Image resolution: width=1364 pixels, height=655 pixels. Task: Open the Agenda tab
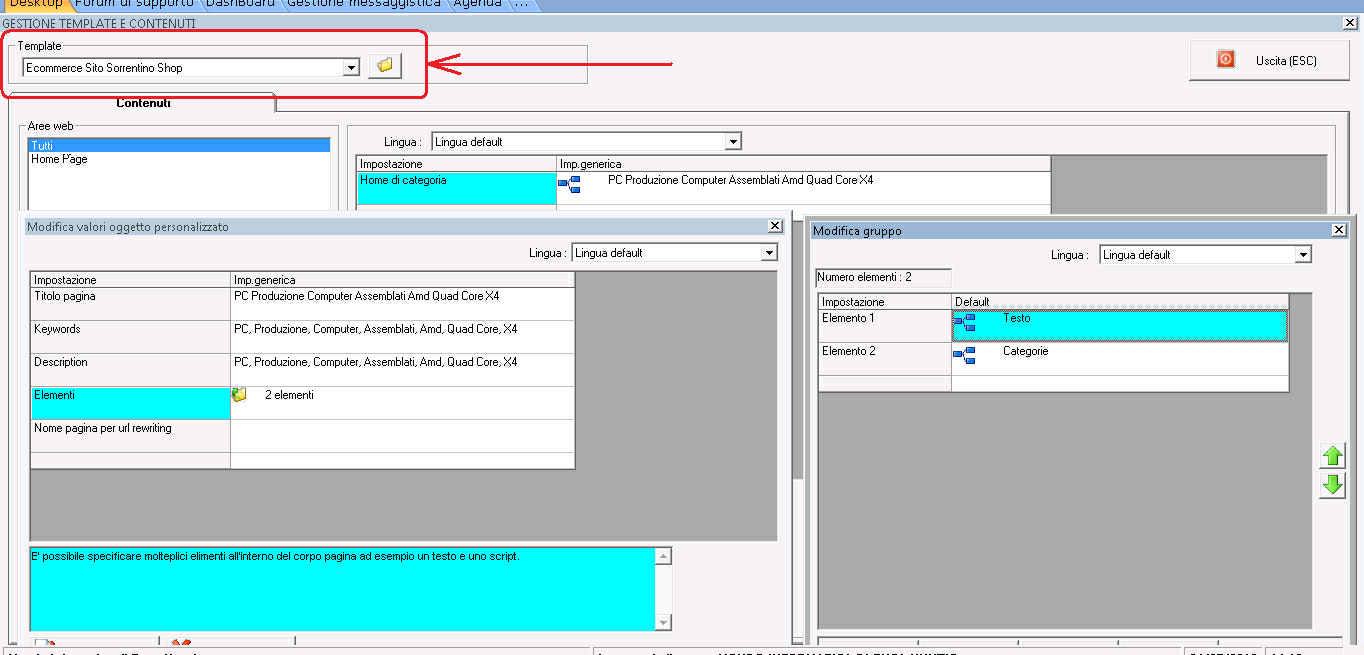click(x=477, y=4)
